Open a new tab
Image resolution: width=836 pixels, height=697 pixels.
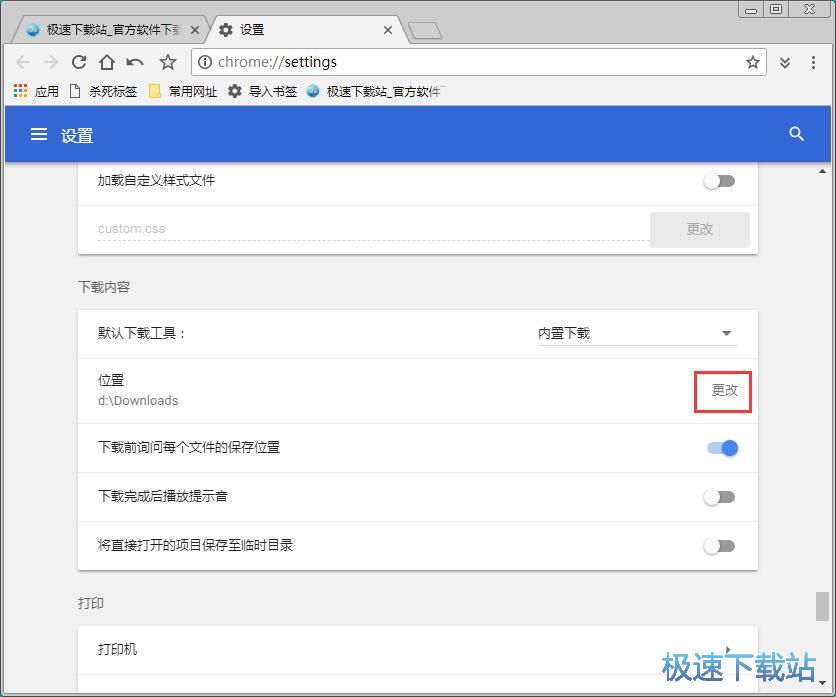point(425,31)
